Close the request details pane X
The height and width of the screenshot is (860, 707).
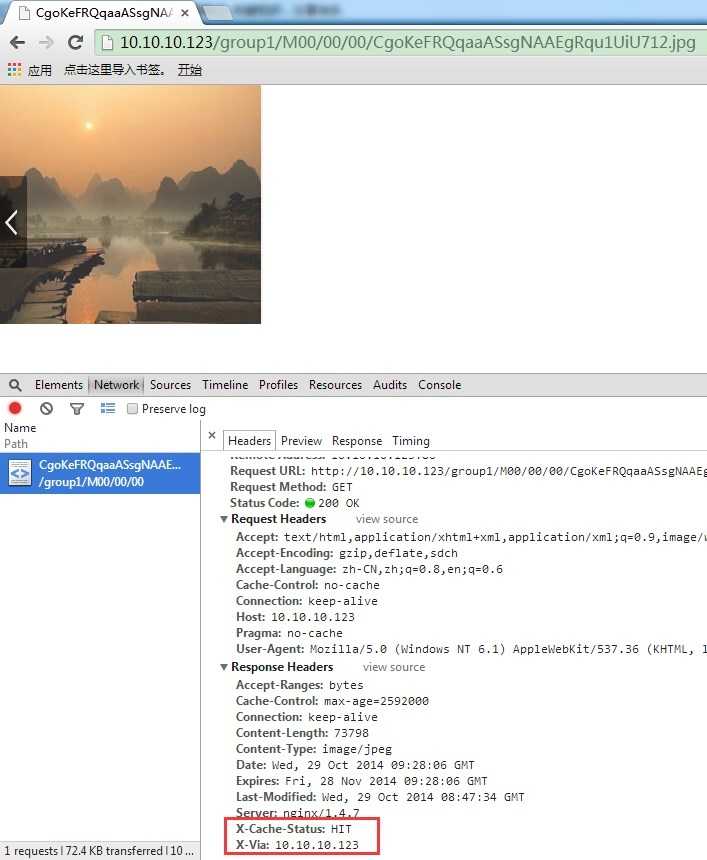(x=212, y=435)
